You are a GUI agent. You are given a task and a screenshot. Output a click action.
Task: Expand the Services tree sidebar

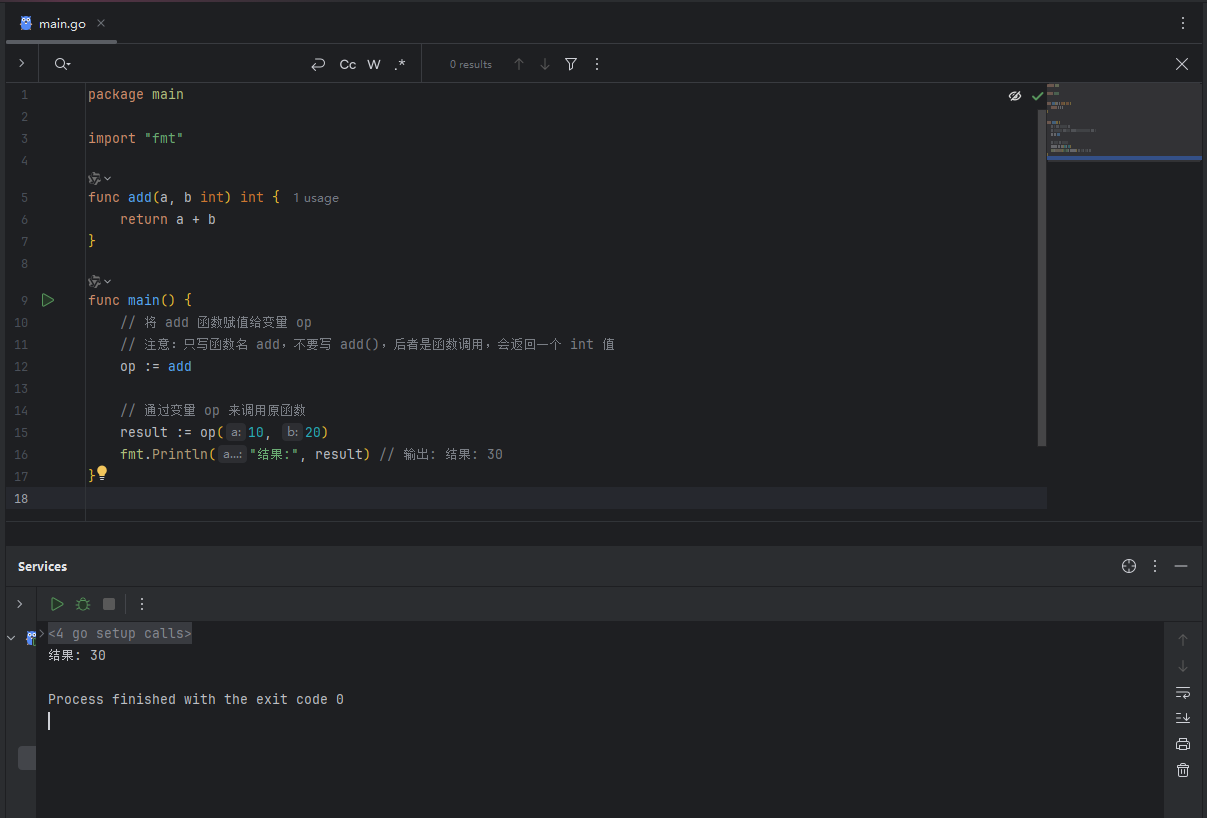coord(19,604)
